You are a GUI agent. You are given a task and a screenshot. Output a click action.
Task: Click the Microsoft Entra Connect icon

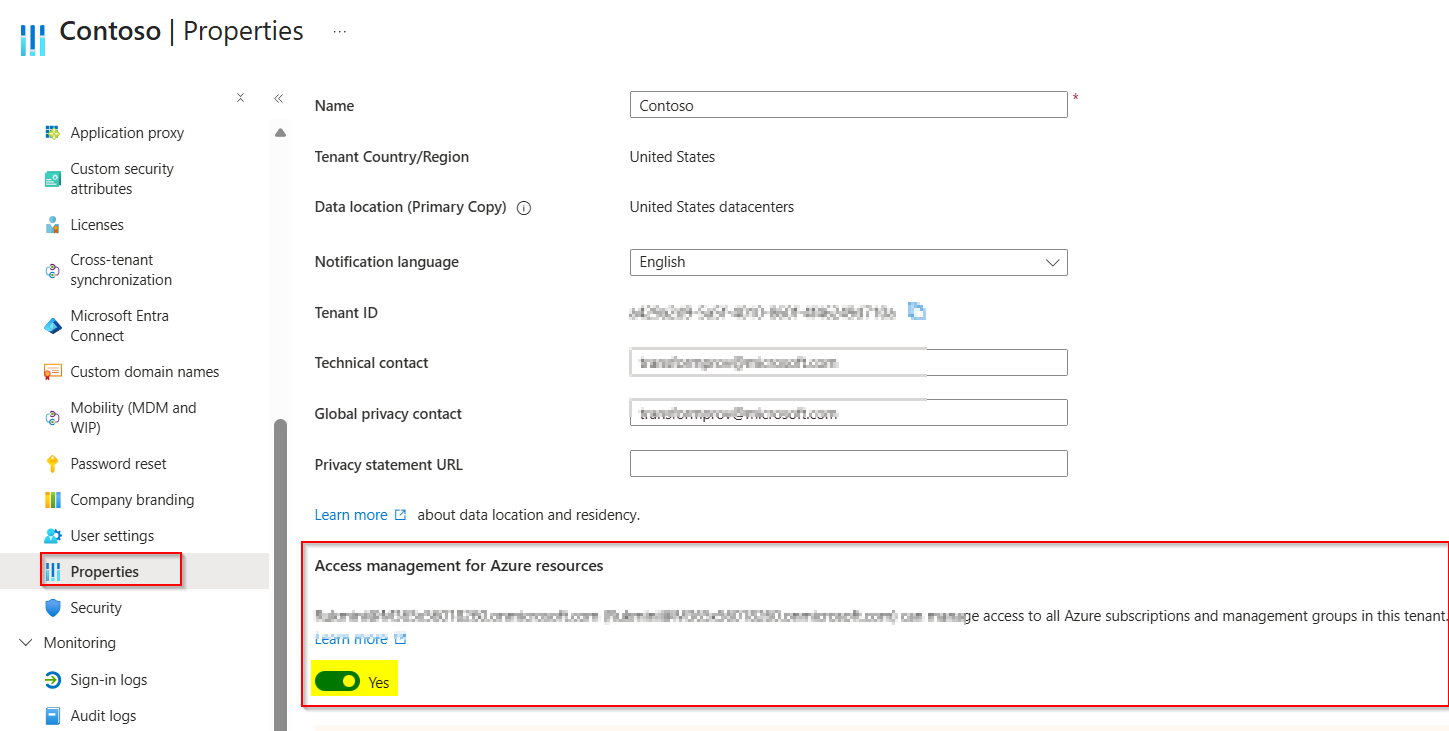click(x=53, y=326)
